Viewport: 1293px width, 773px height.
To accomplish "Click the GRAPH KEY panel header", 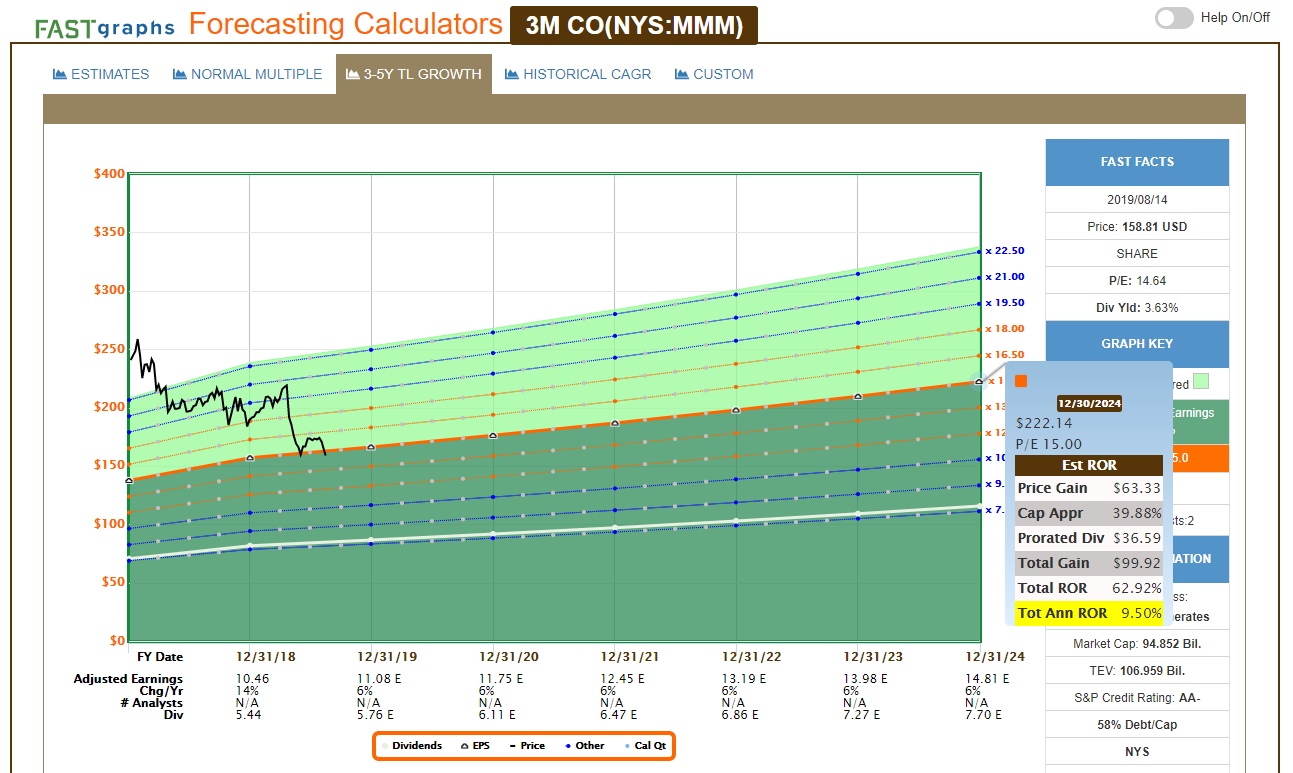I will (1137, 344).
